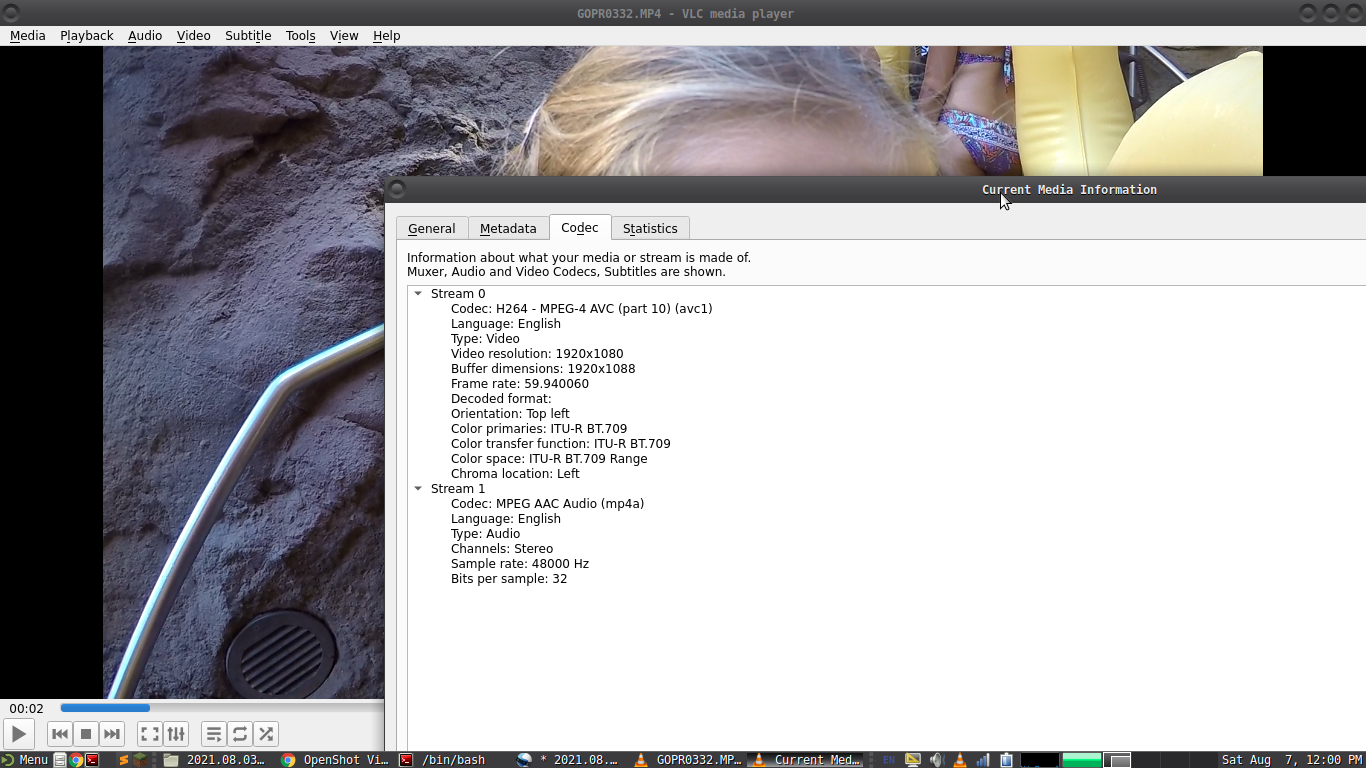Viewport: 1366px width, 768px height.
Task: Select the Codec tab
Action: point(580,227)
